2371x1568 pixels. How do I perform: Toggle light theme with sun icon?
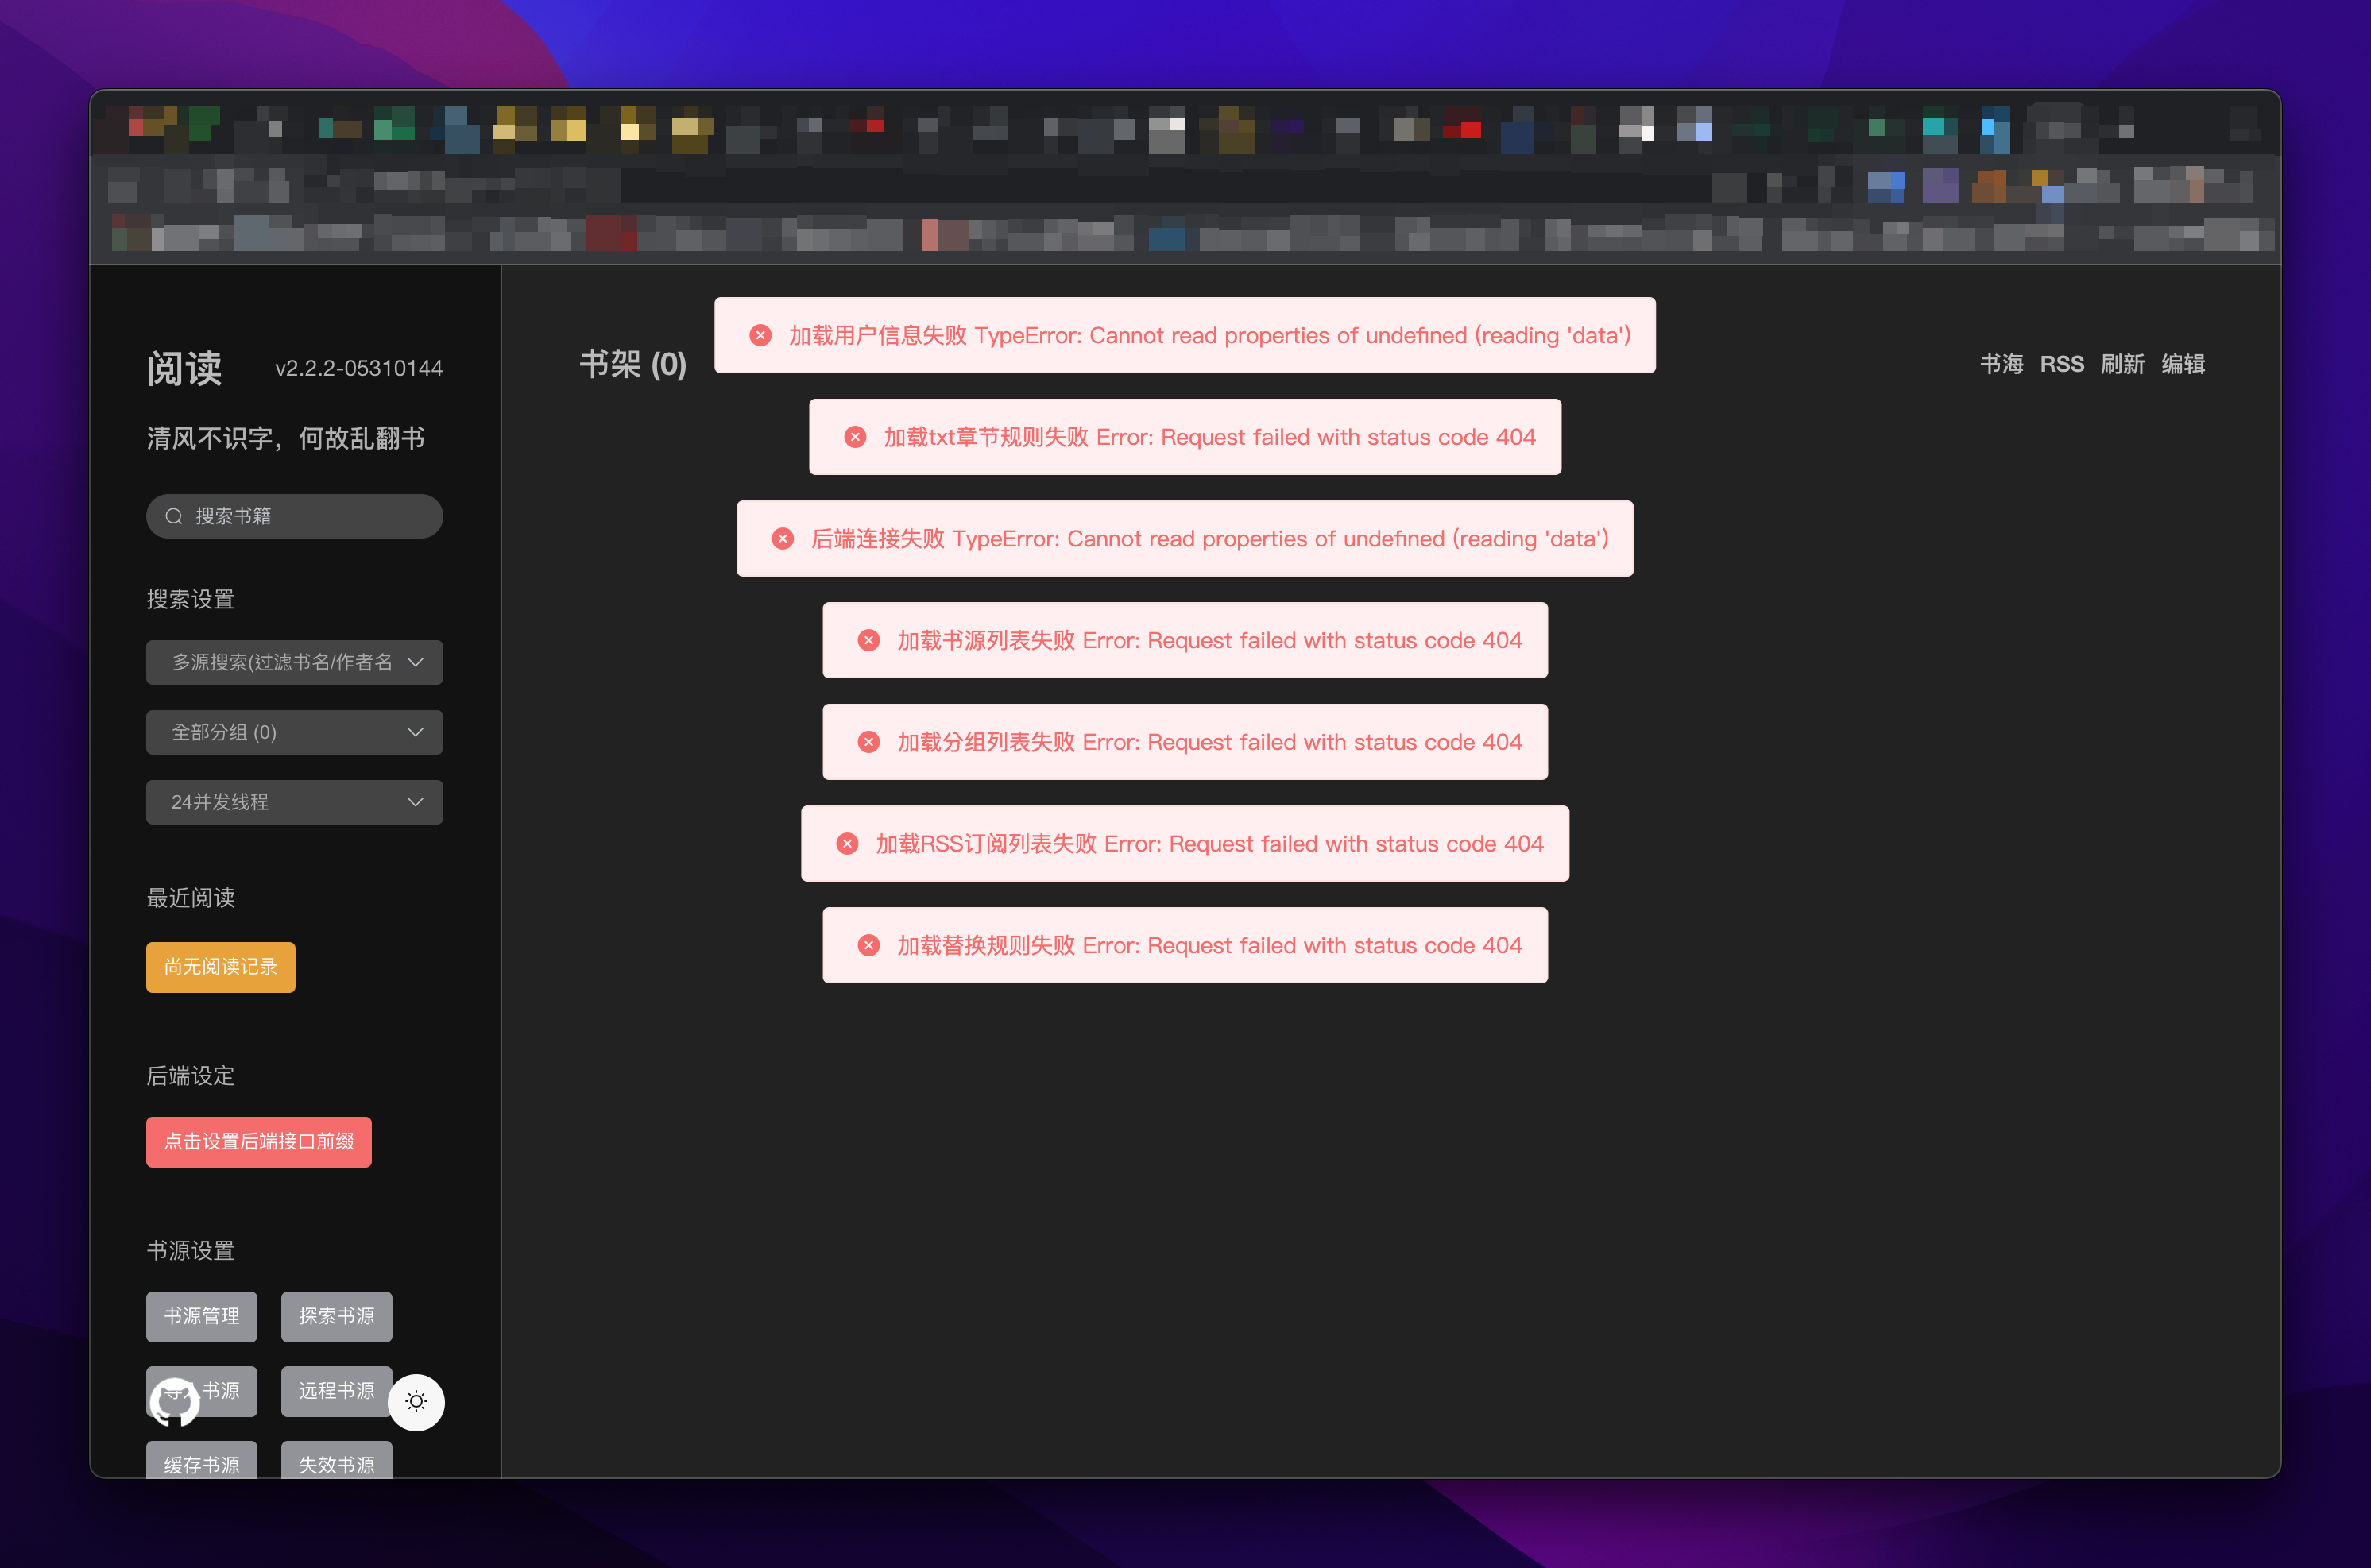[x=416, y=1401]
